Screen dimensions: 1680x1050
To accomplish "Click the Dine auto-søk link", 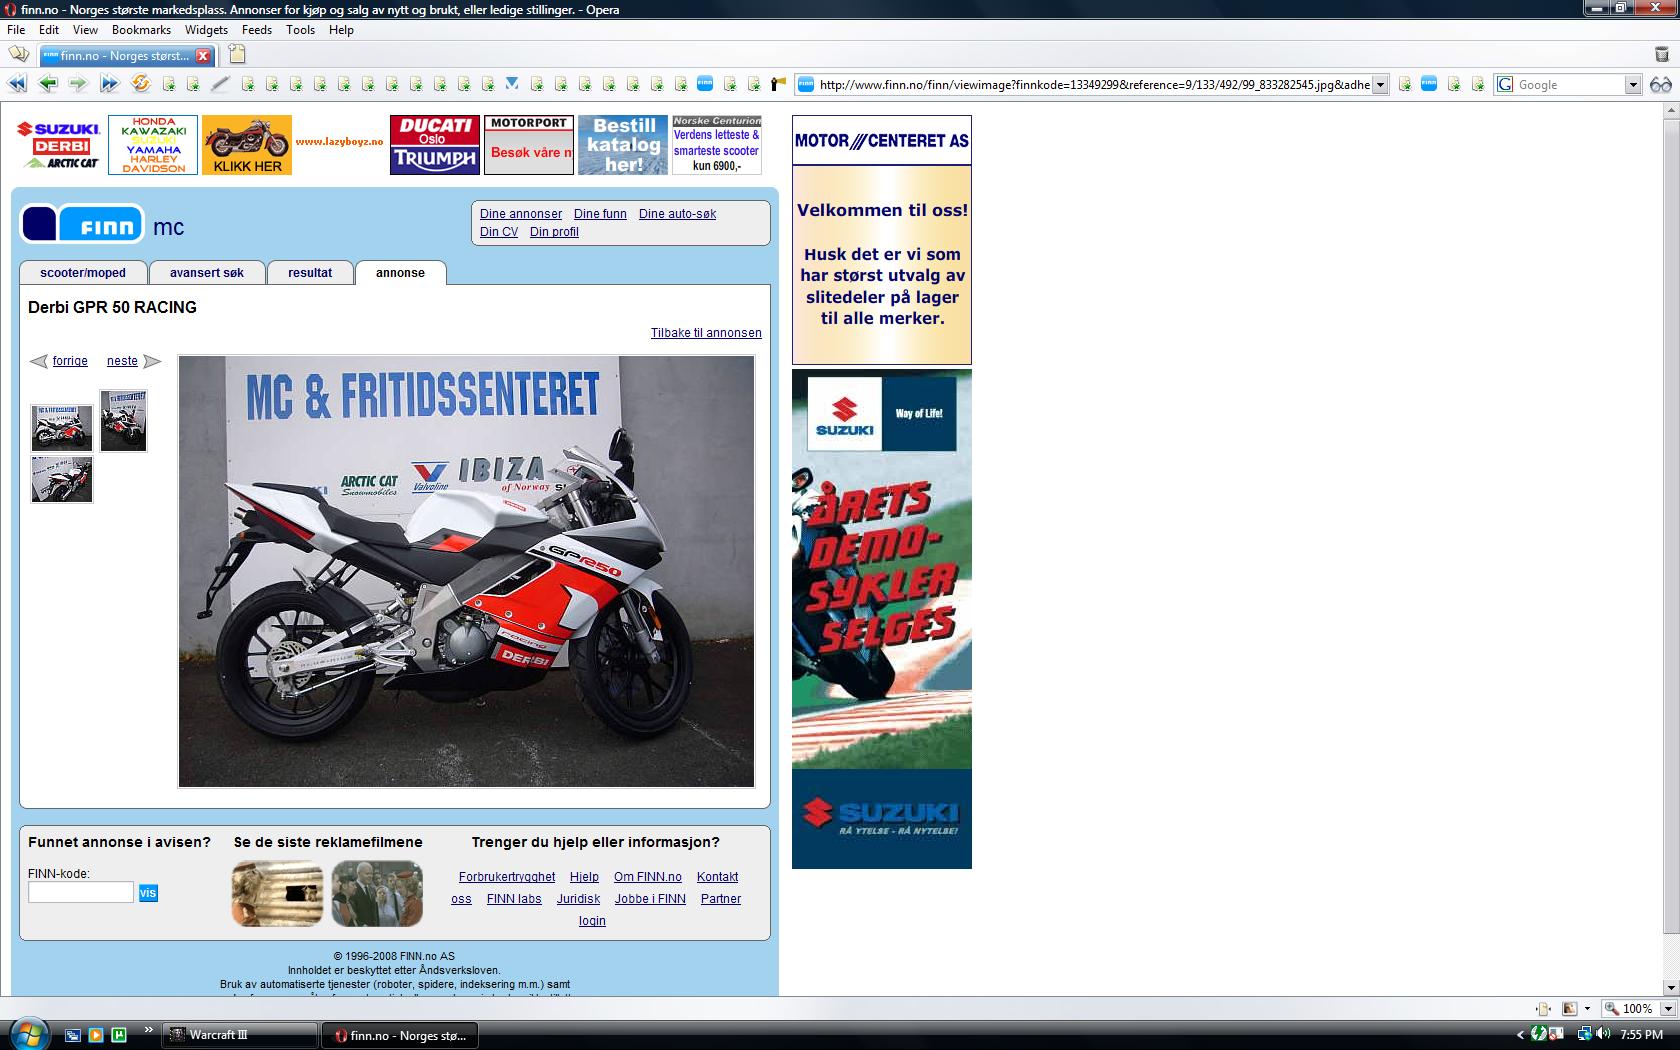I will pyautogui.click(x=677, y=214).
